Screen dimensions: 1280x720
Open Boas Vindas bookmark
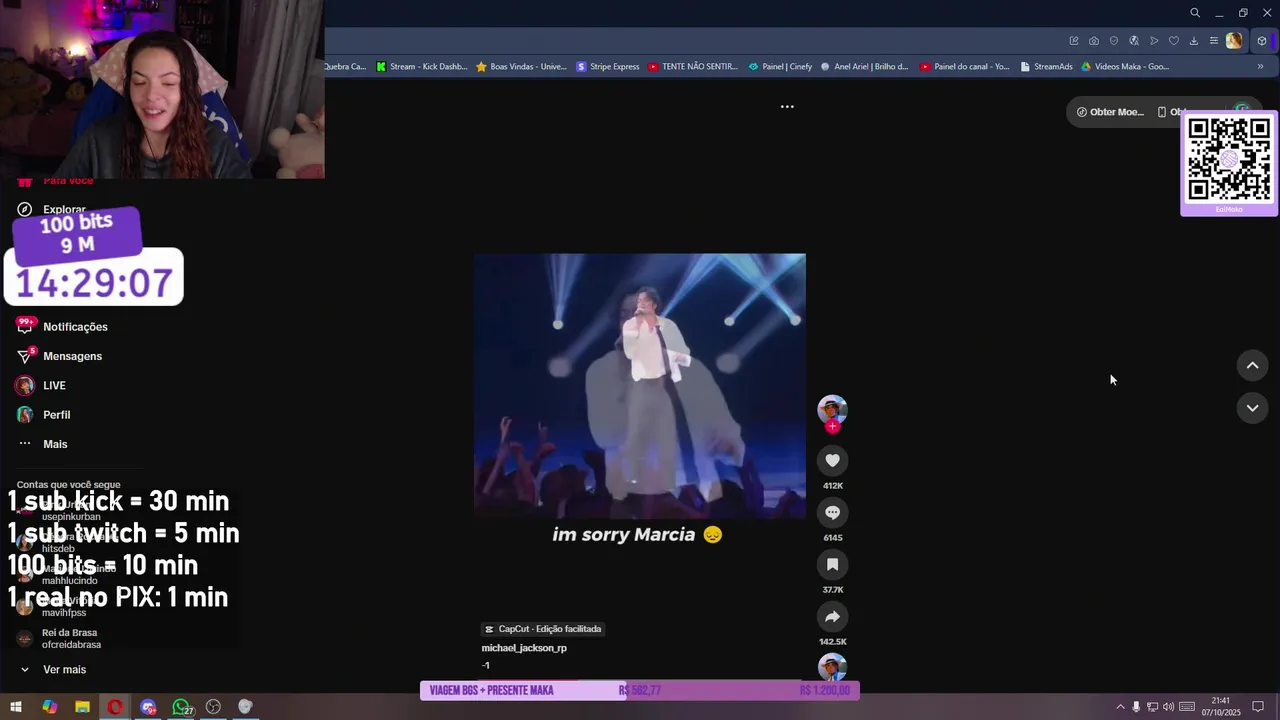coord(521,67)
